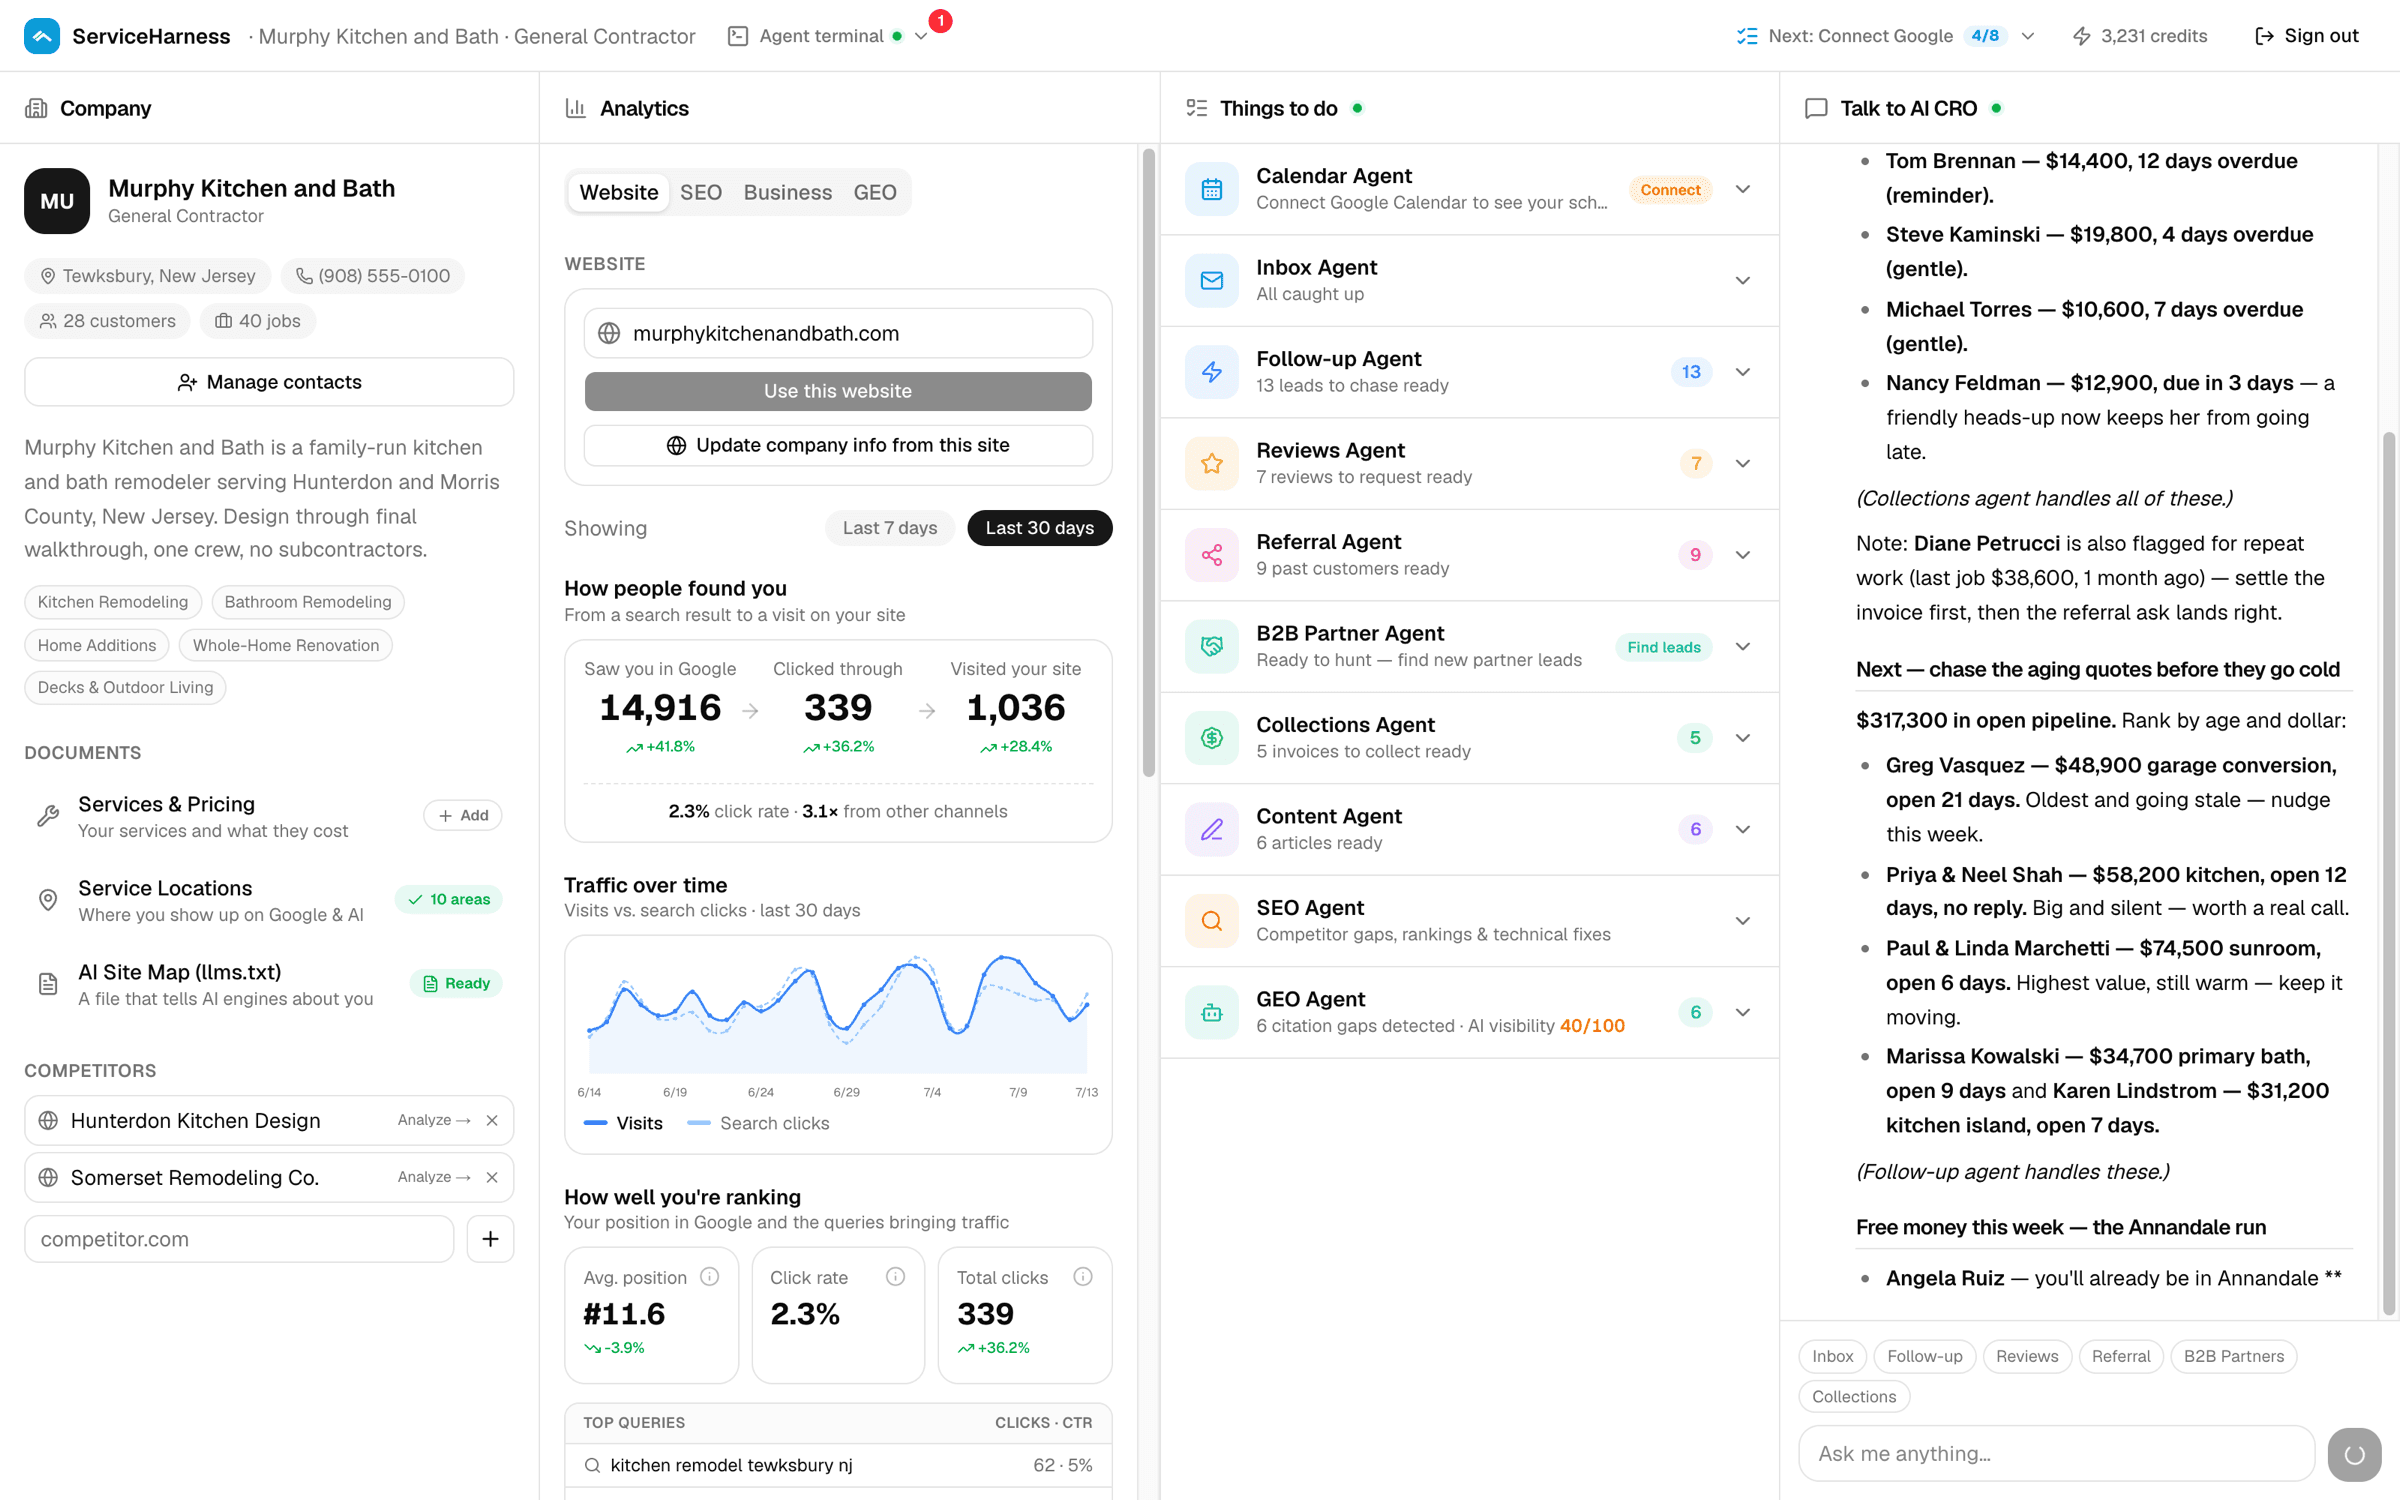
Task: Click the Inbox Agent envelope icon
Action: tap(1211, 281)
